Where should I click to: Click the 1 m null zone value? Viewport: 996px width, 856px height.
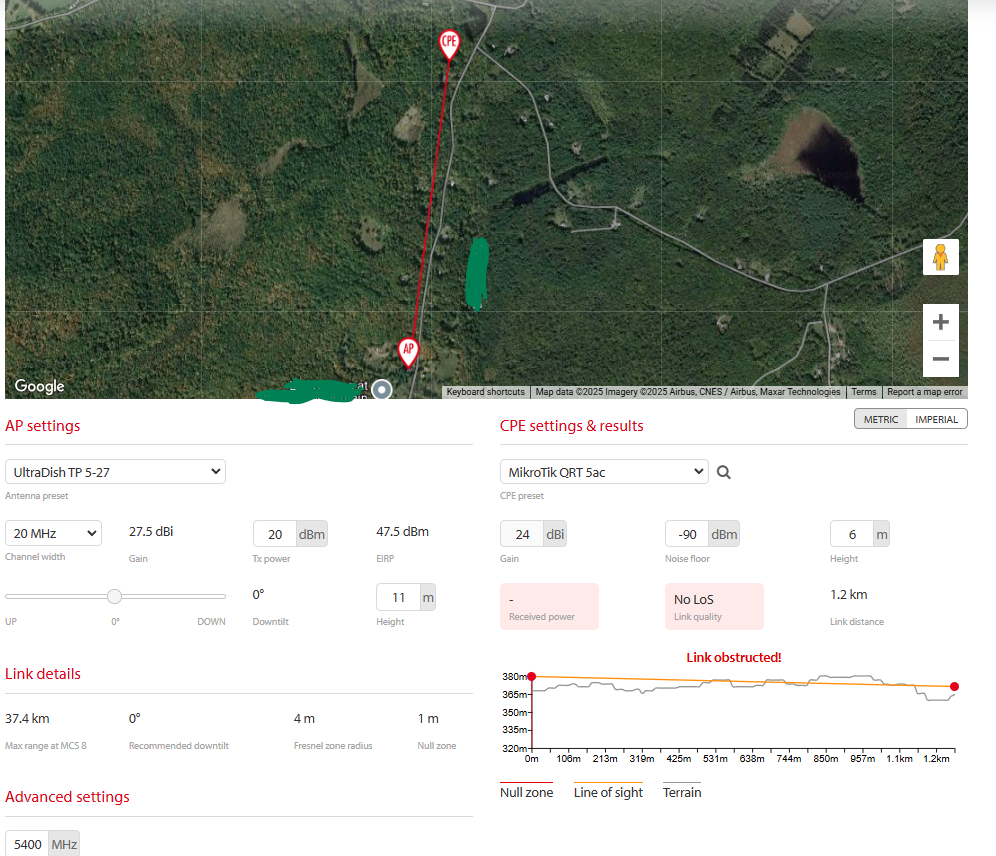point(428,718)
